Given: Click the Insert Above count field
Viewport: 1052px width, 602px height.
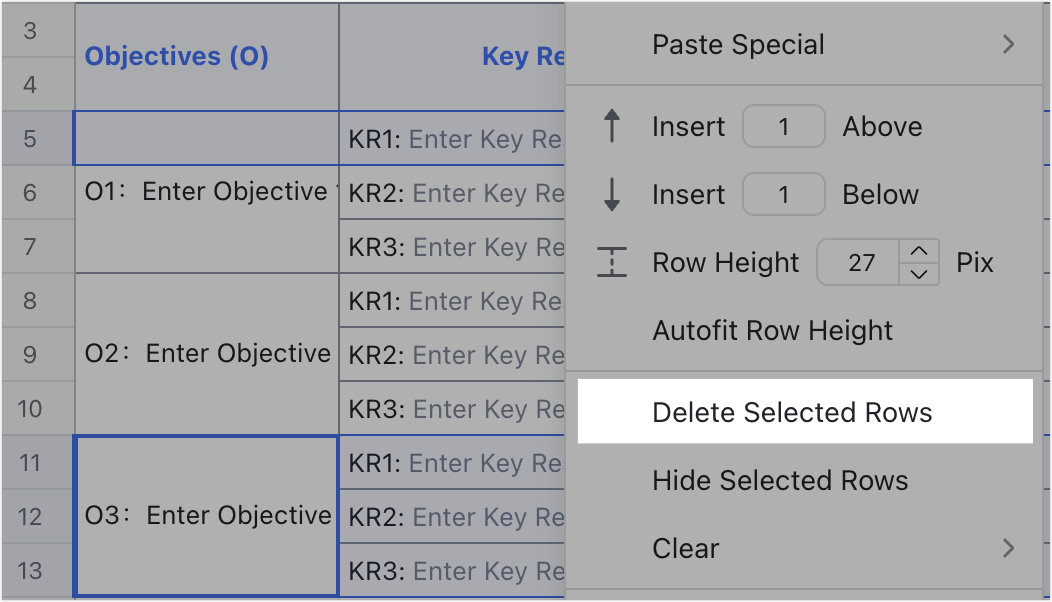Looking at the screenshot, I should click(x=783, y=126).
